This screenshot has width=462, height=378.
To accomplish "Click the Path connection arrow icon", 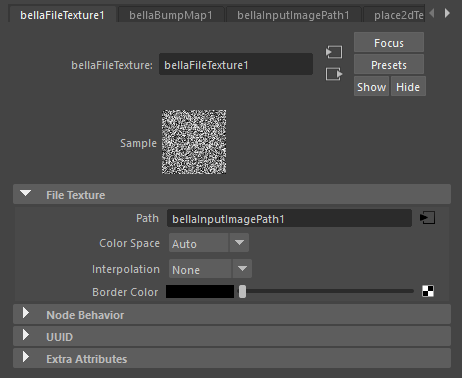I will (x=427, y=218).
